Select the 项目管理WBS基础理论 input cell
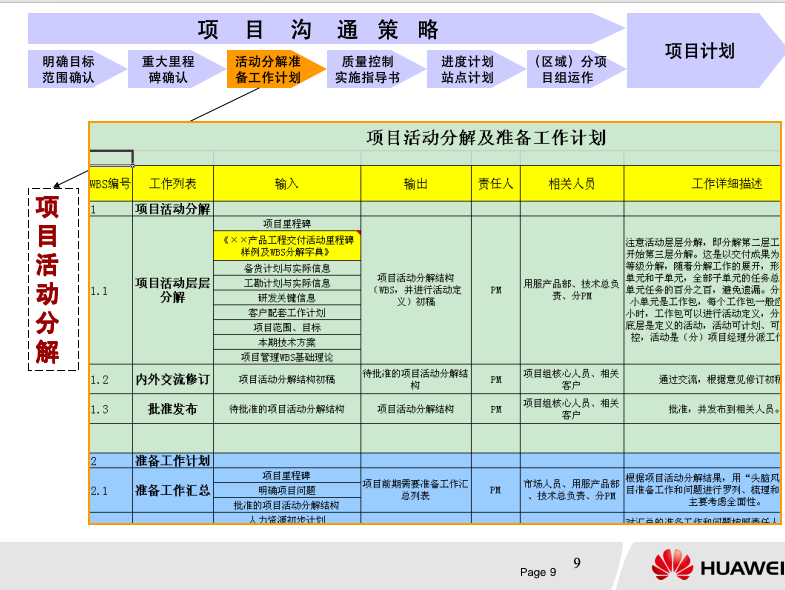Image resolution: width=785 pixels, height=590 pixels. tap(287, 357)
